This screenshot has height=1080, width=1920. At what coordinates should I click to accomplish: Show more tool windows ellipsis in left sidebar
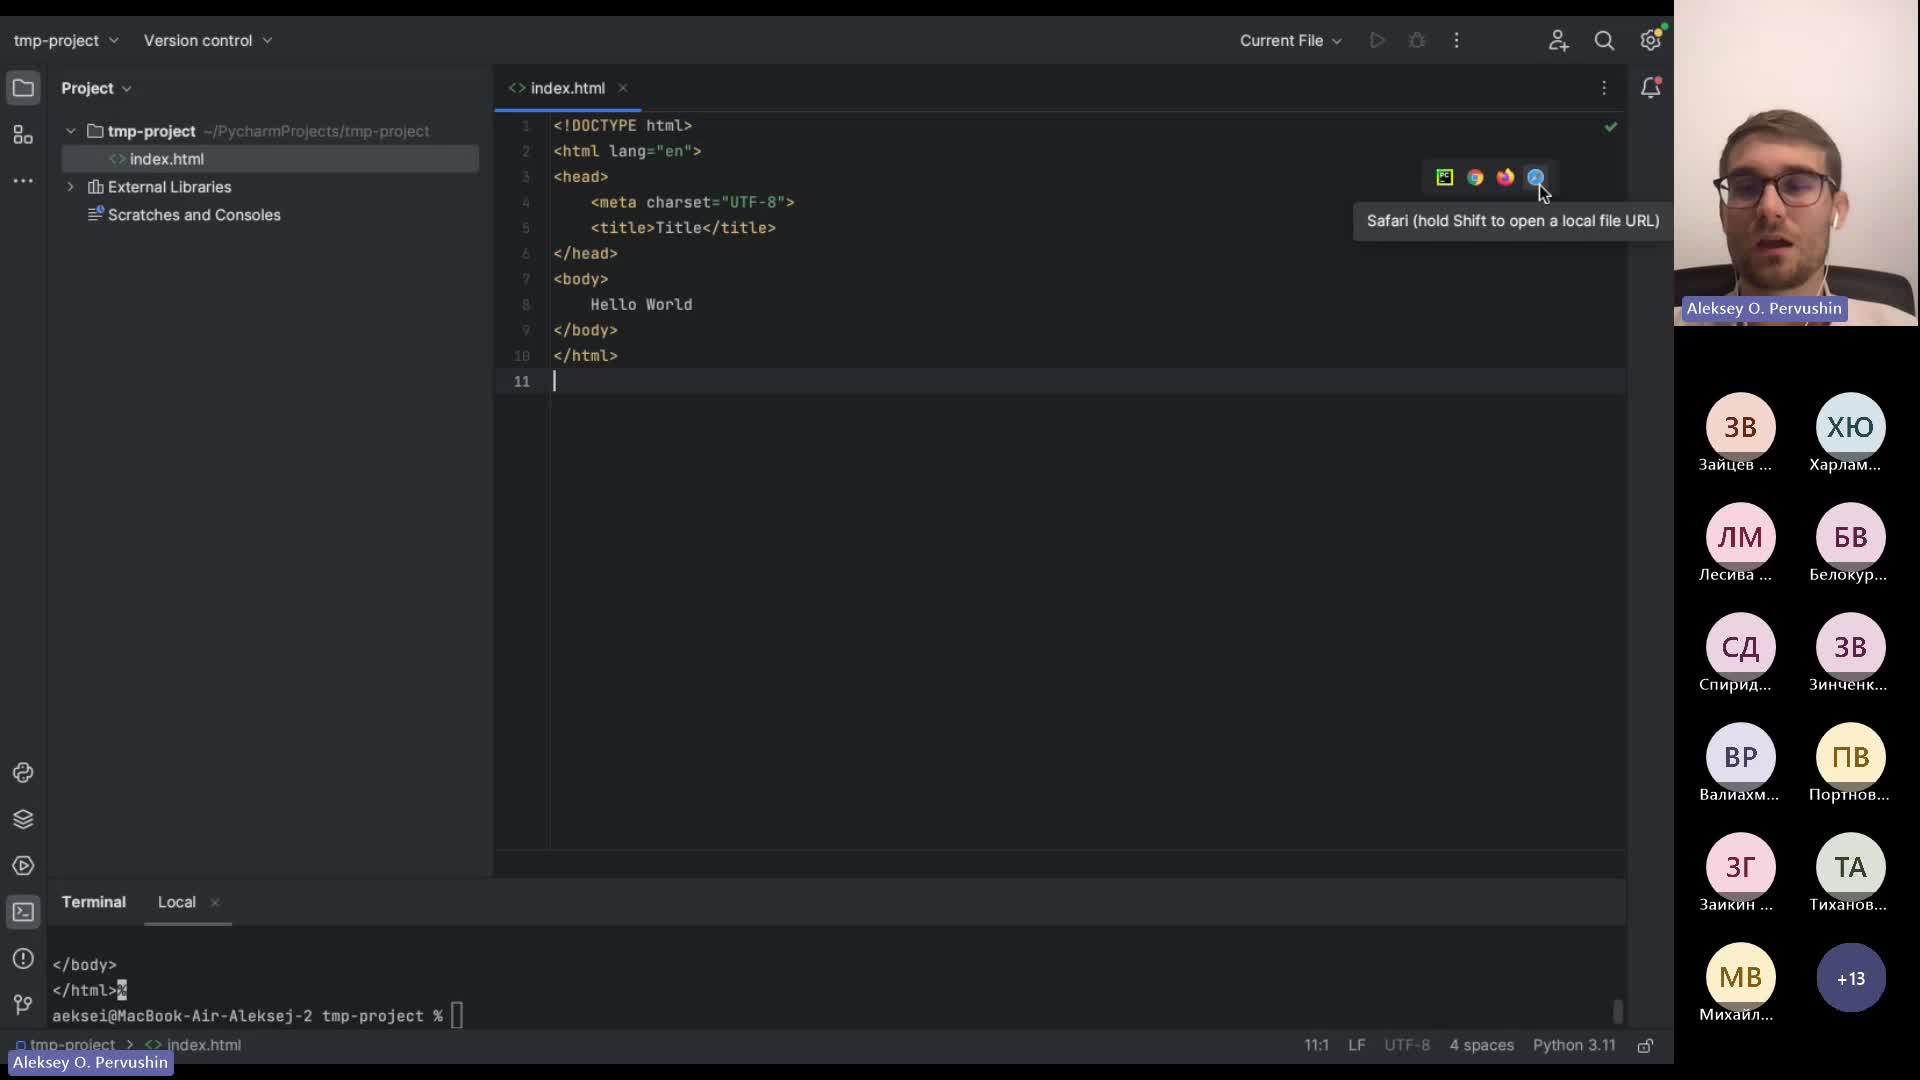[23, 181]
